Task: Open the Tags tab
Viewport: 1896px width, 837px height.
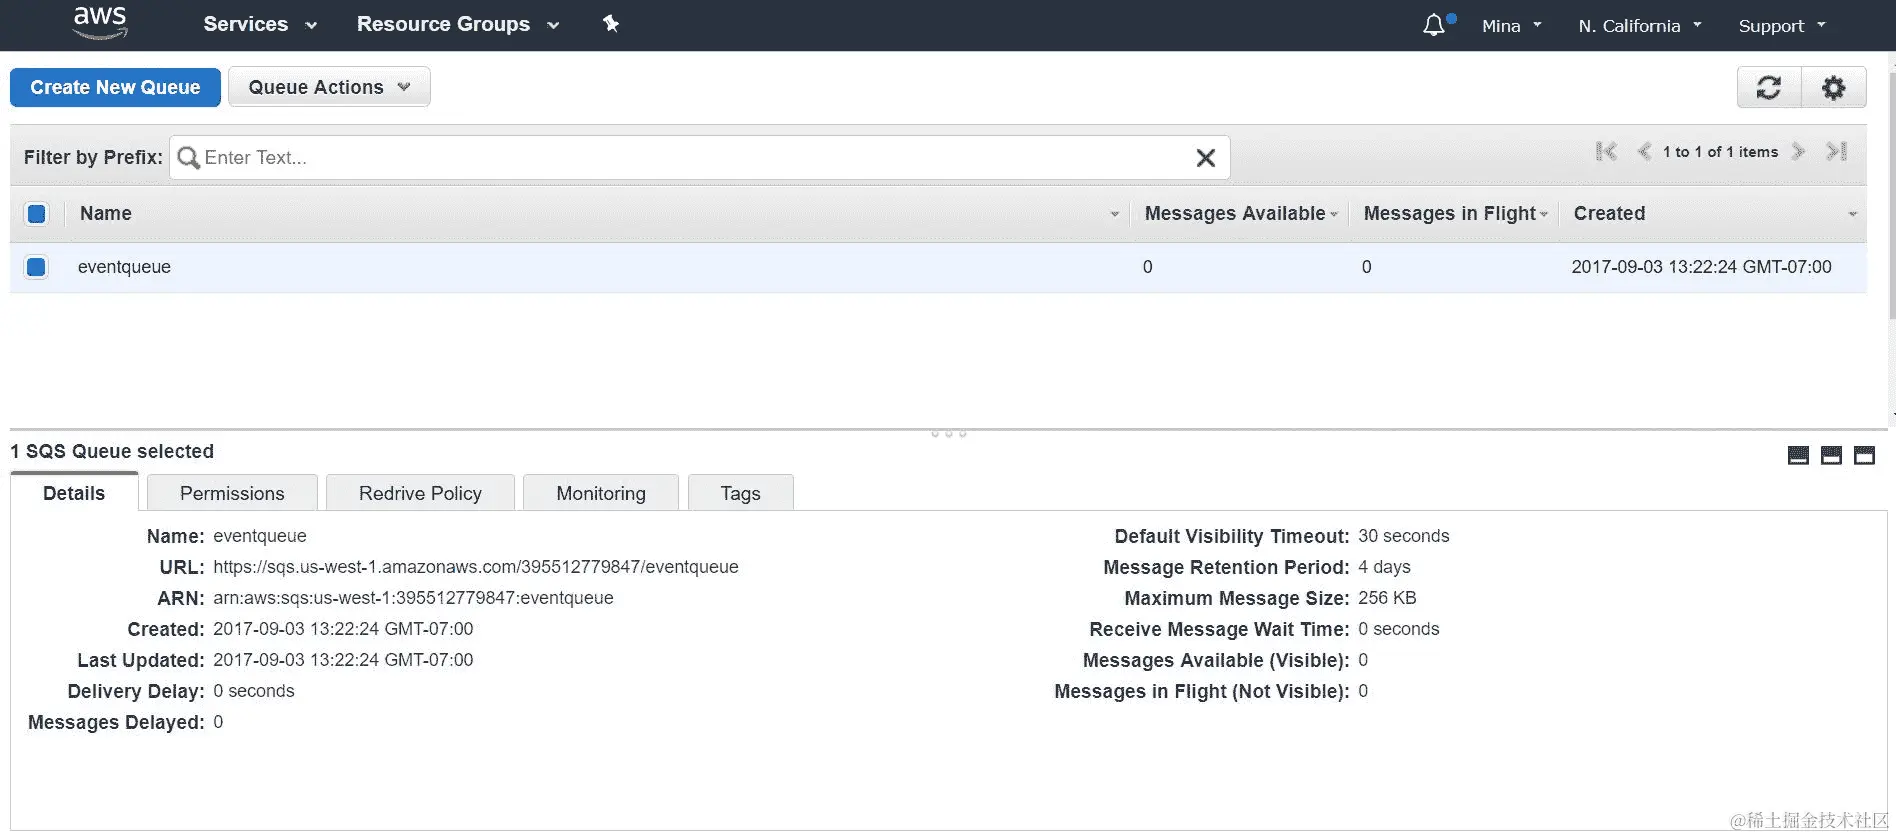Action: tap(741, 493)
